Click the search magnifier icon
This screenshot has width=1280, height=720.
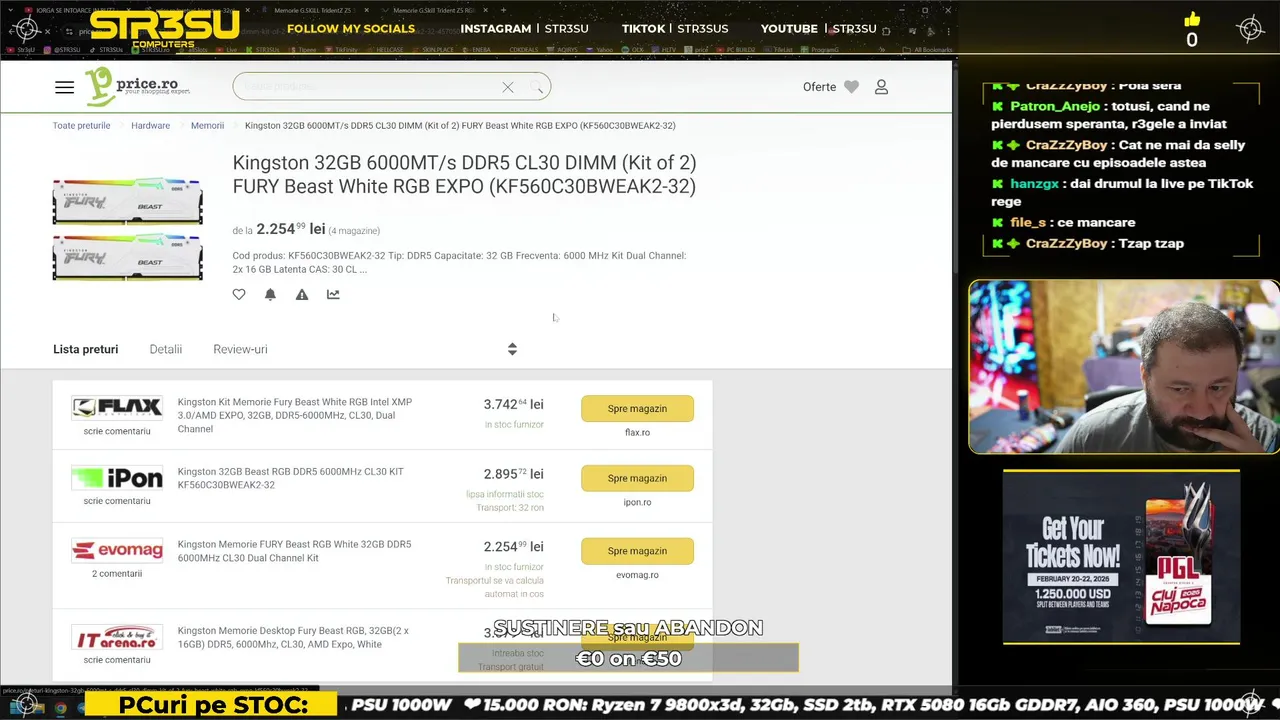(537, 87)
